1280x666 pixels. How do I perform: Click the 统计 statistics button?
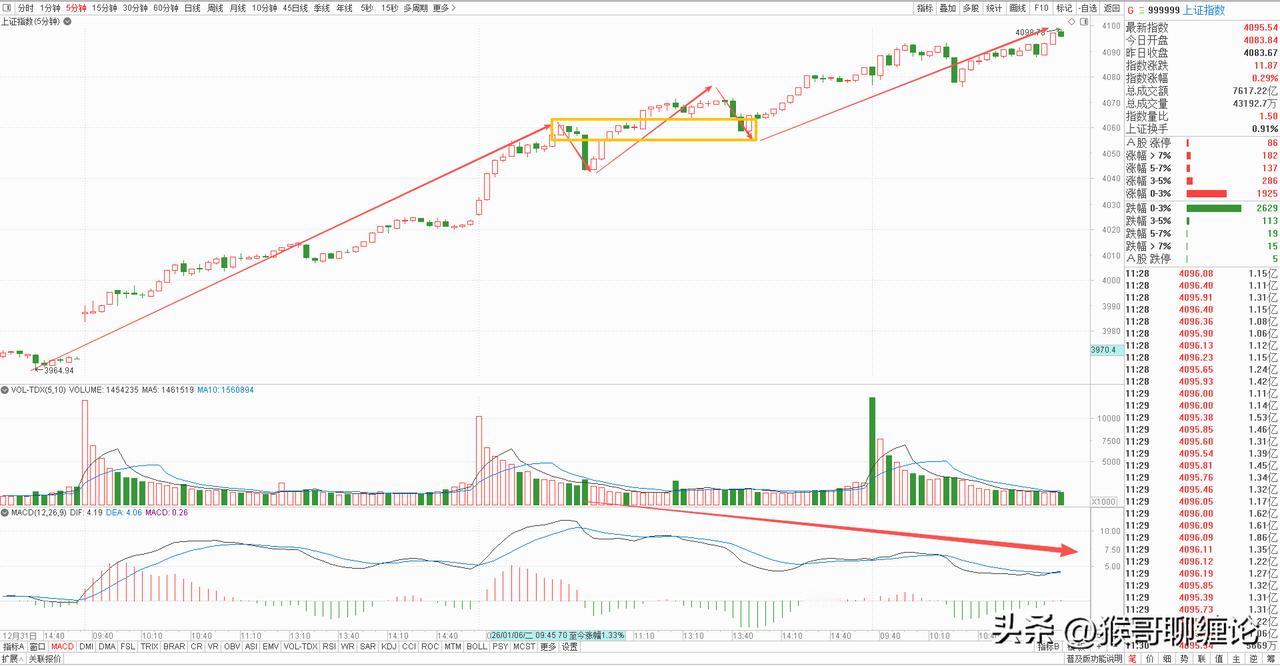(x=994, y=8)
